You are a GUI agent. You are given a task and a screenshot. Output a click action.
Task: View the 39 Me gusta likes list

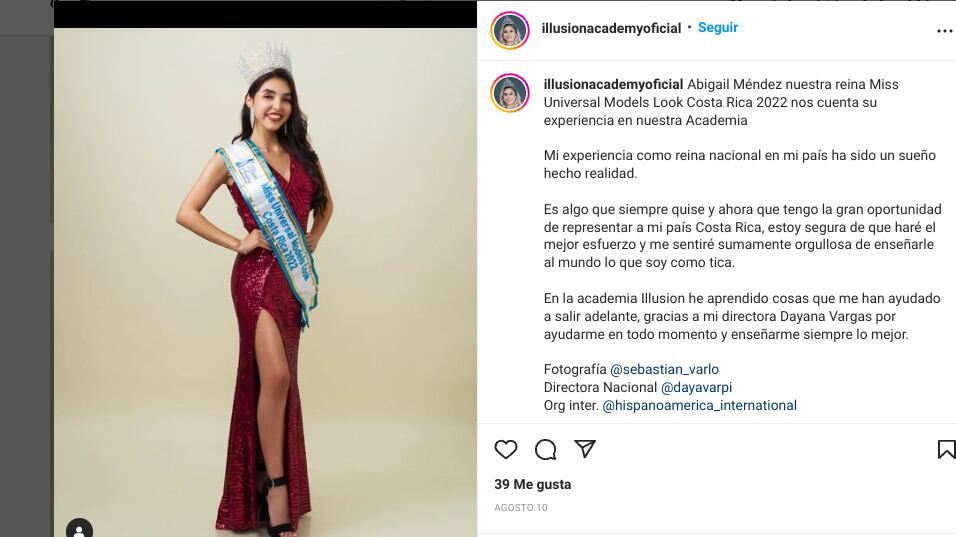click(x=533, y=484)
